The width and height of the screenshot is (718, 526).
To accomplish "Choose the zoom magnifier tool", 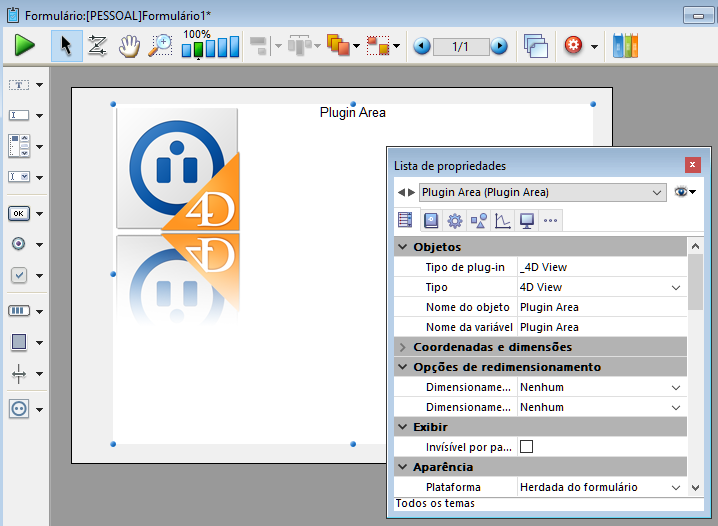I will point(160,46).
